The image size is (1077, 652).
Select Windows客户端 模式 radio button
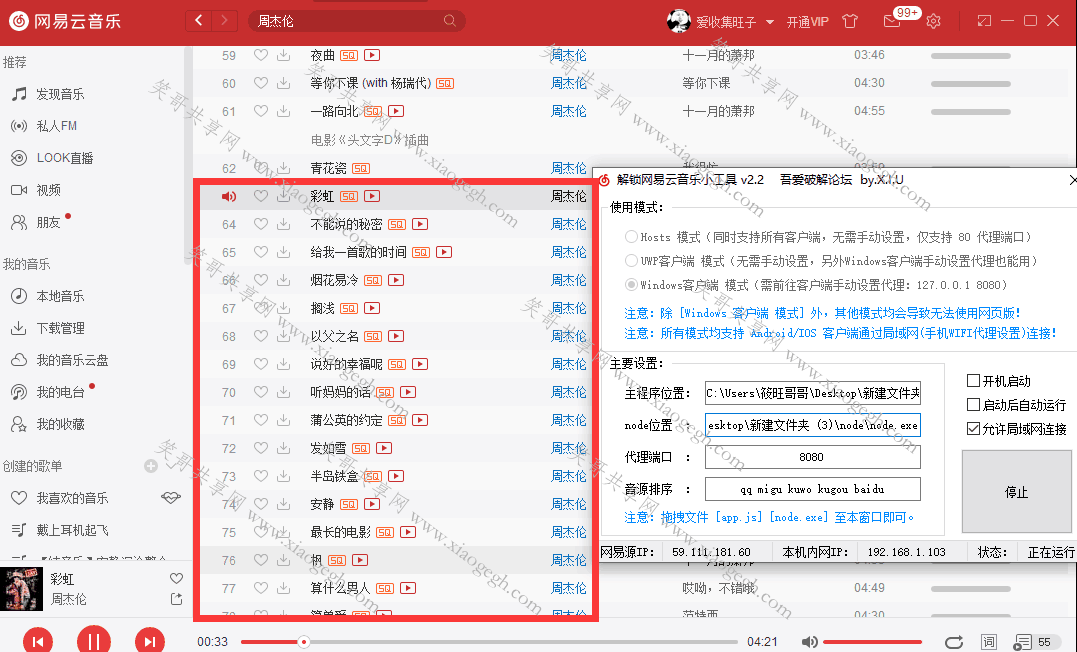pyautogui.click(x=631, y=284)
